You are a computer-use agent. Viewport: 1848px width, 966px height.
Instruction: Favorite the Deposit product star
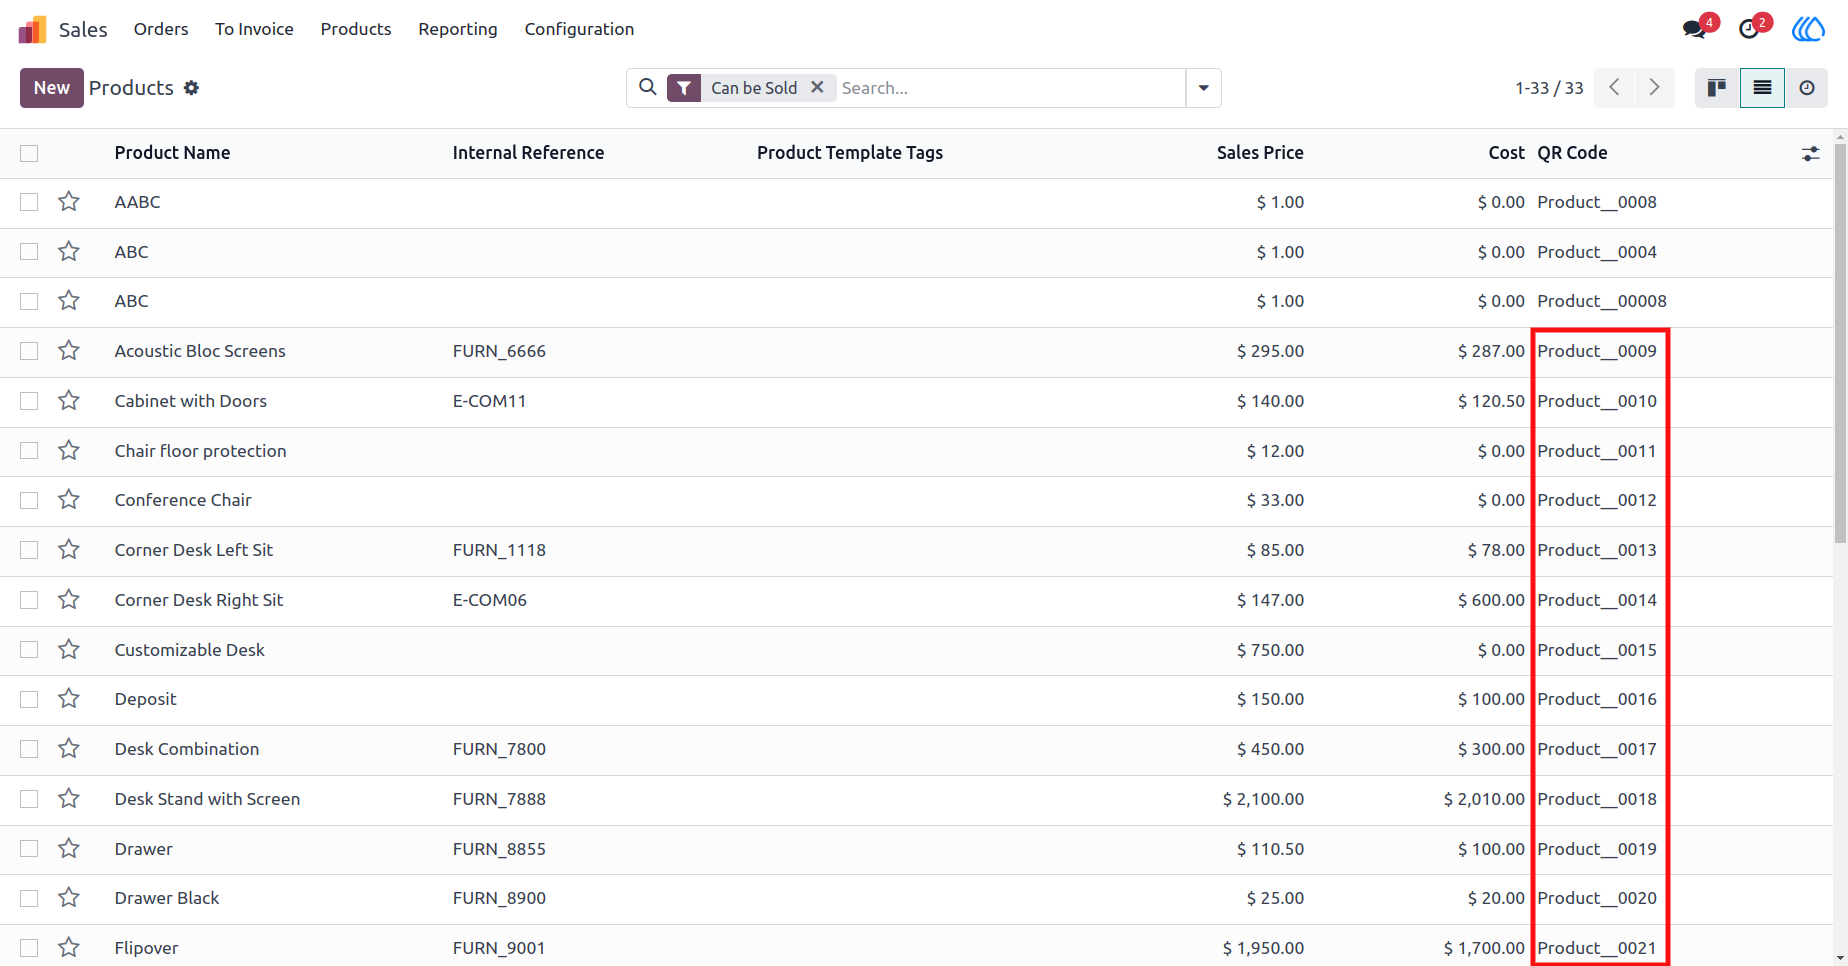(69, 699)
